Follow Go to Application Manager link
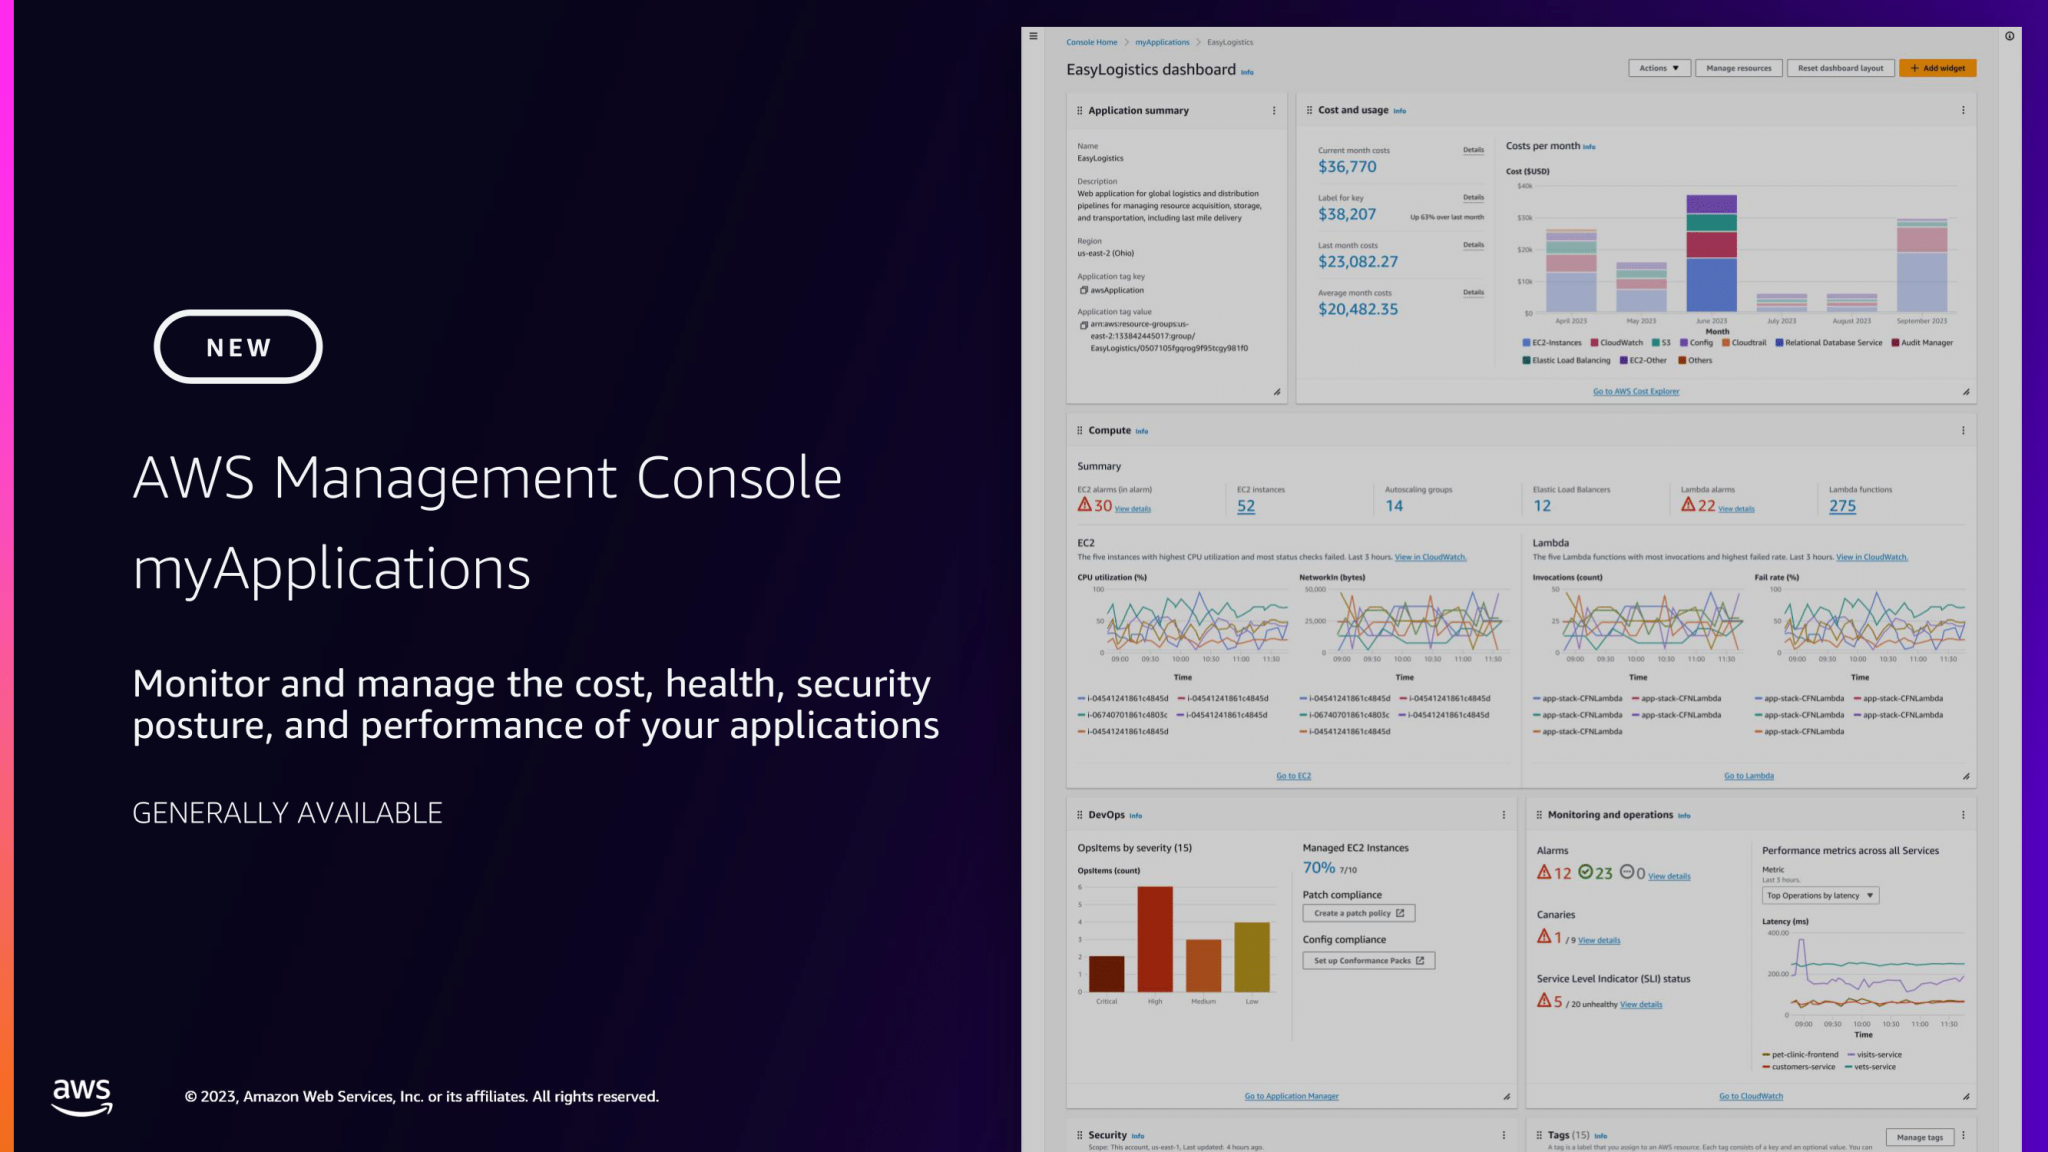Image resolution: width=2048 pixels, height=1152 pixels. pos(1291,1097)
